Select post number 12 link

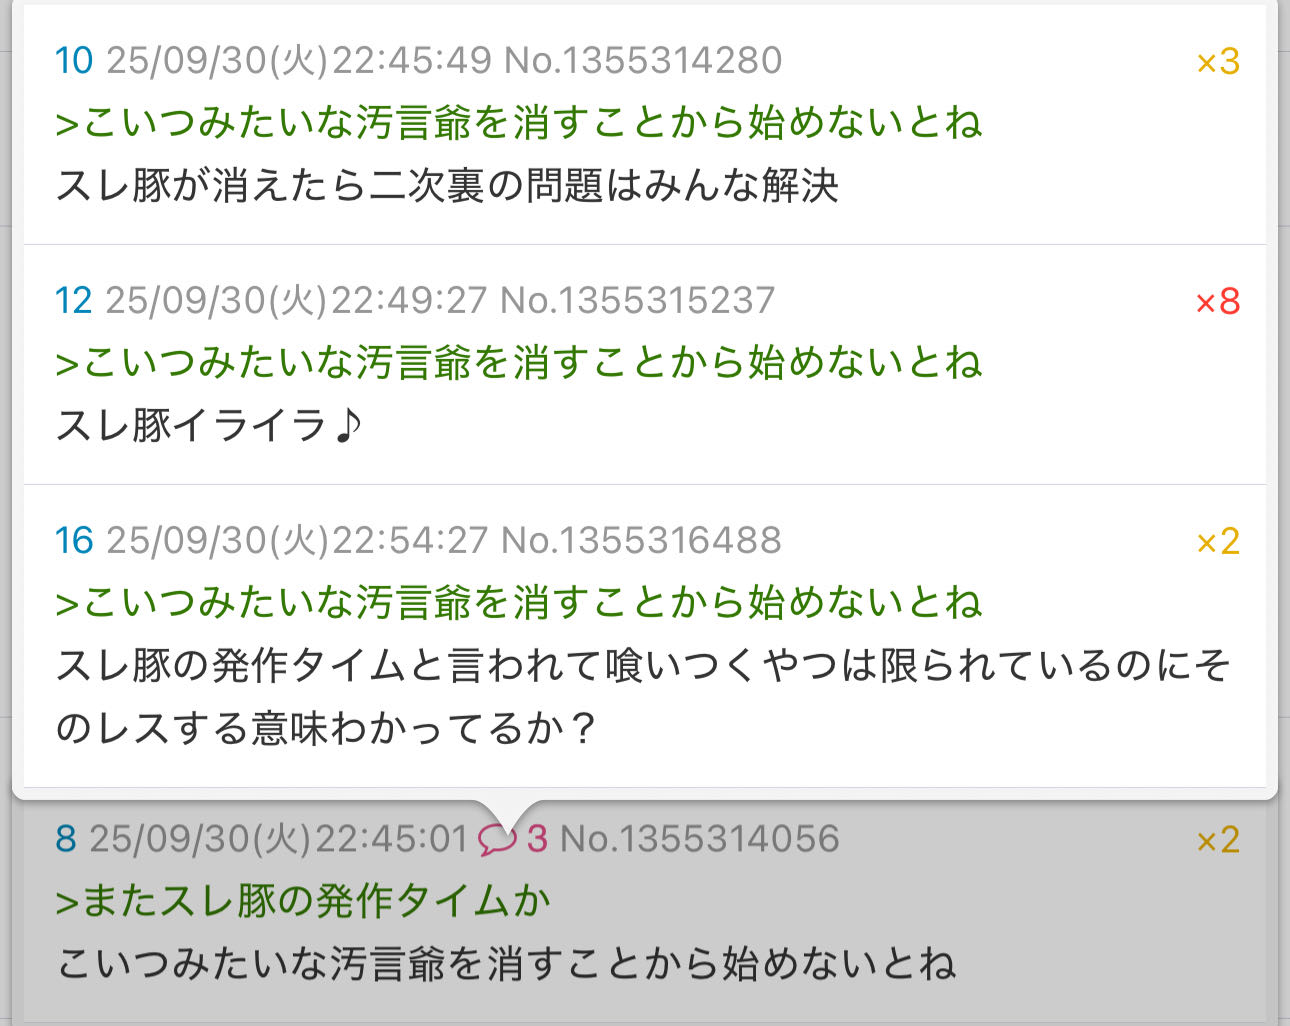coord(74,300)
